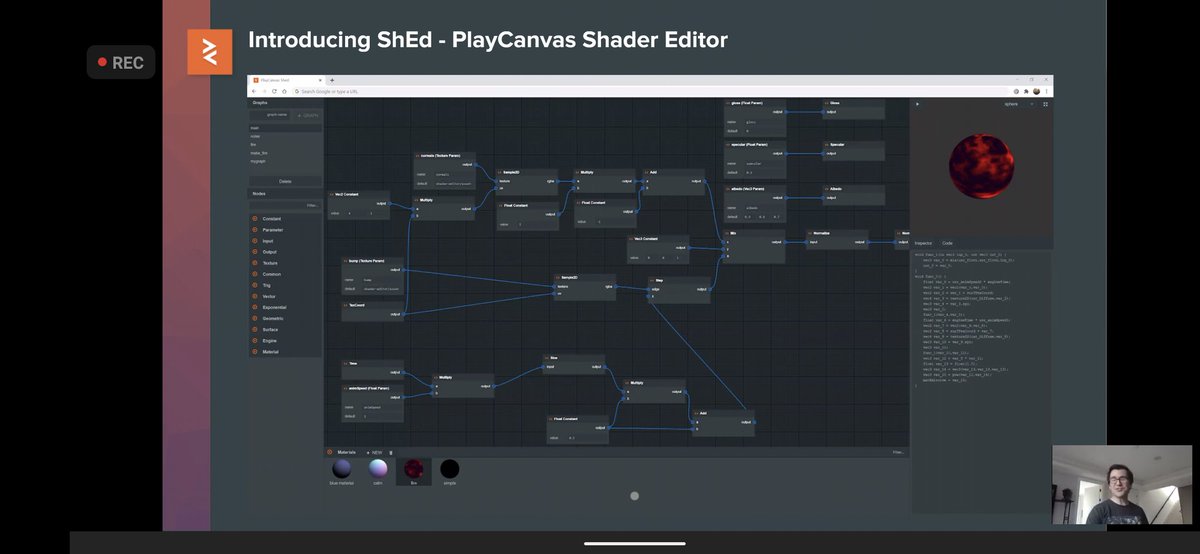Open the browser three-dot menu
Viewport: 1200px width, 554px height.
click(x=1047, y=91)
